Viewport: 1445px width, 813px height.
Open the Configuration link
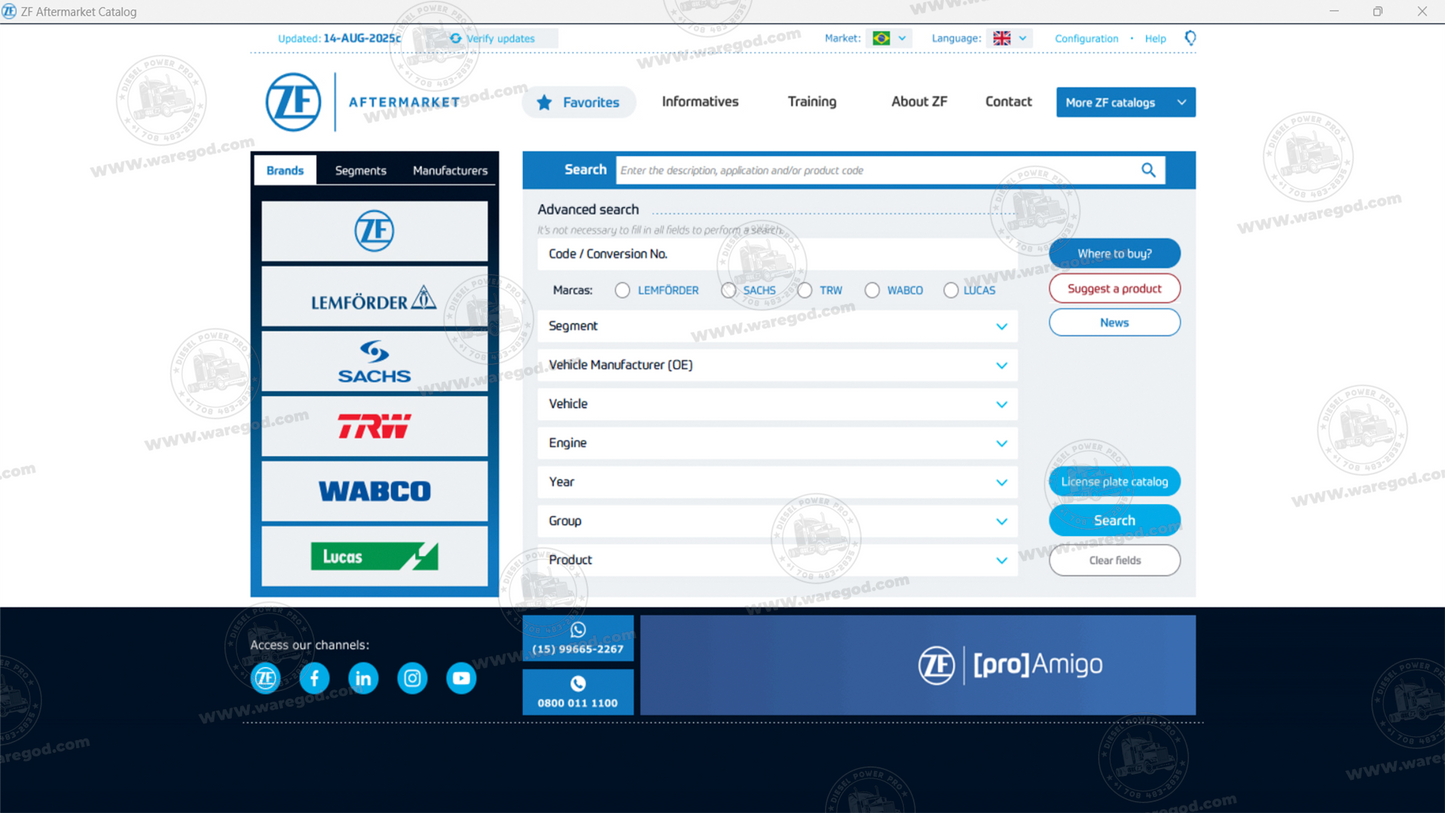click(1086, 39)
